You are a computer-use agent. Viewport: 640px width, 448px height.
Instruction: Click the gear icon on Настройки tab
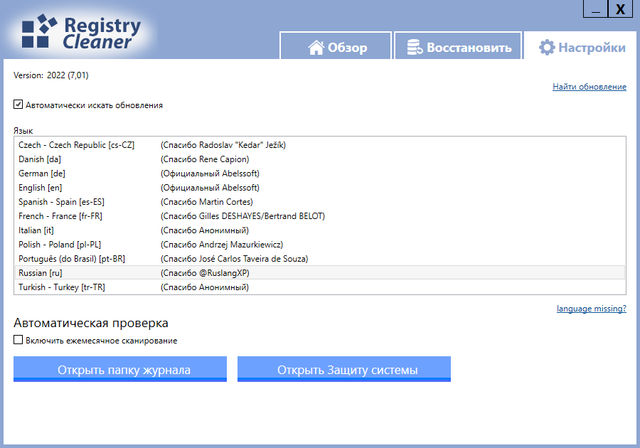click(547, 47)
